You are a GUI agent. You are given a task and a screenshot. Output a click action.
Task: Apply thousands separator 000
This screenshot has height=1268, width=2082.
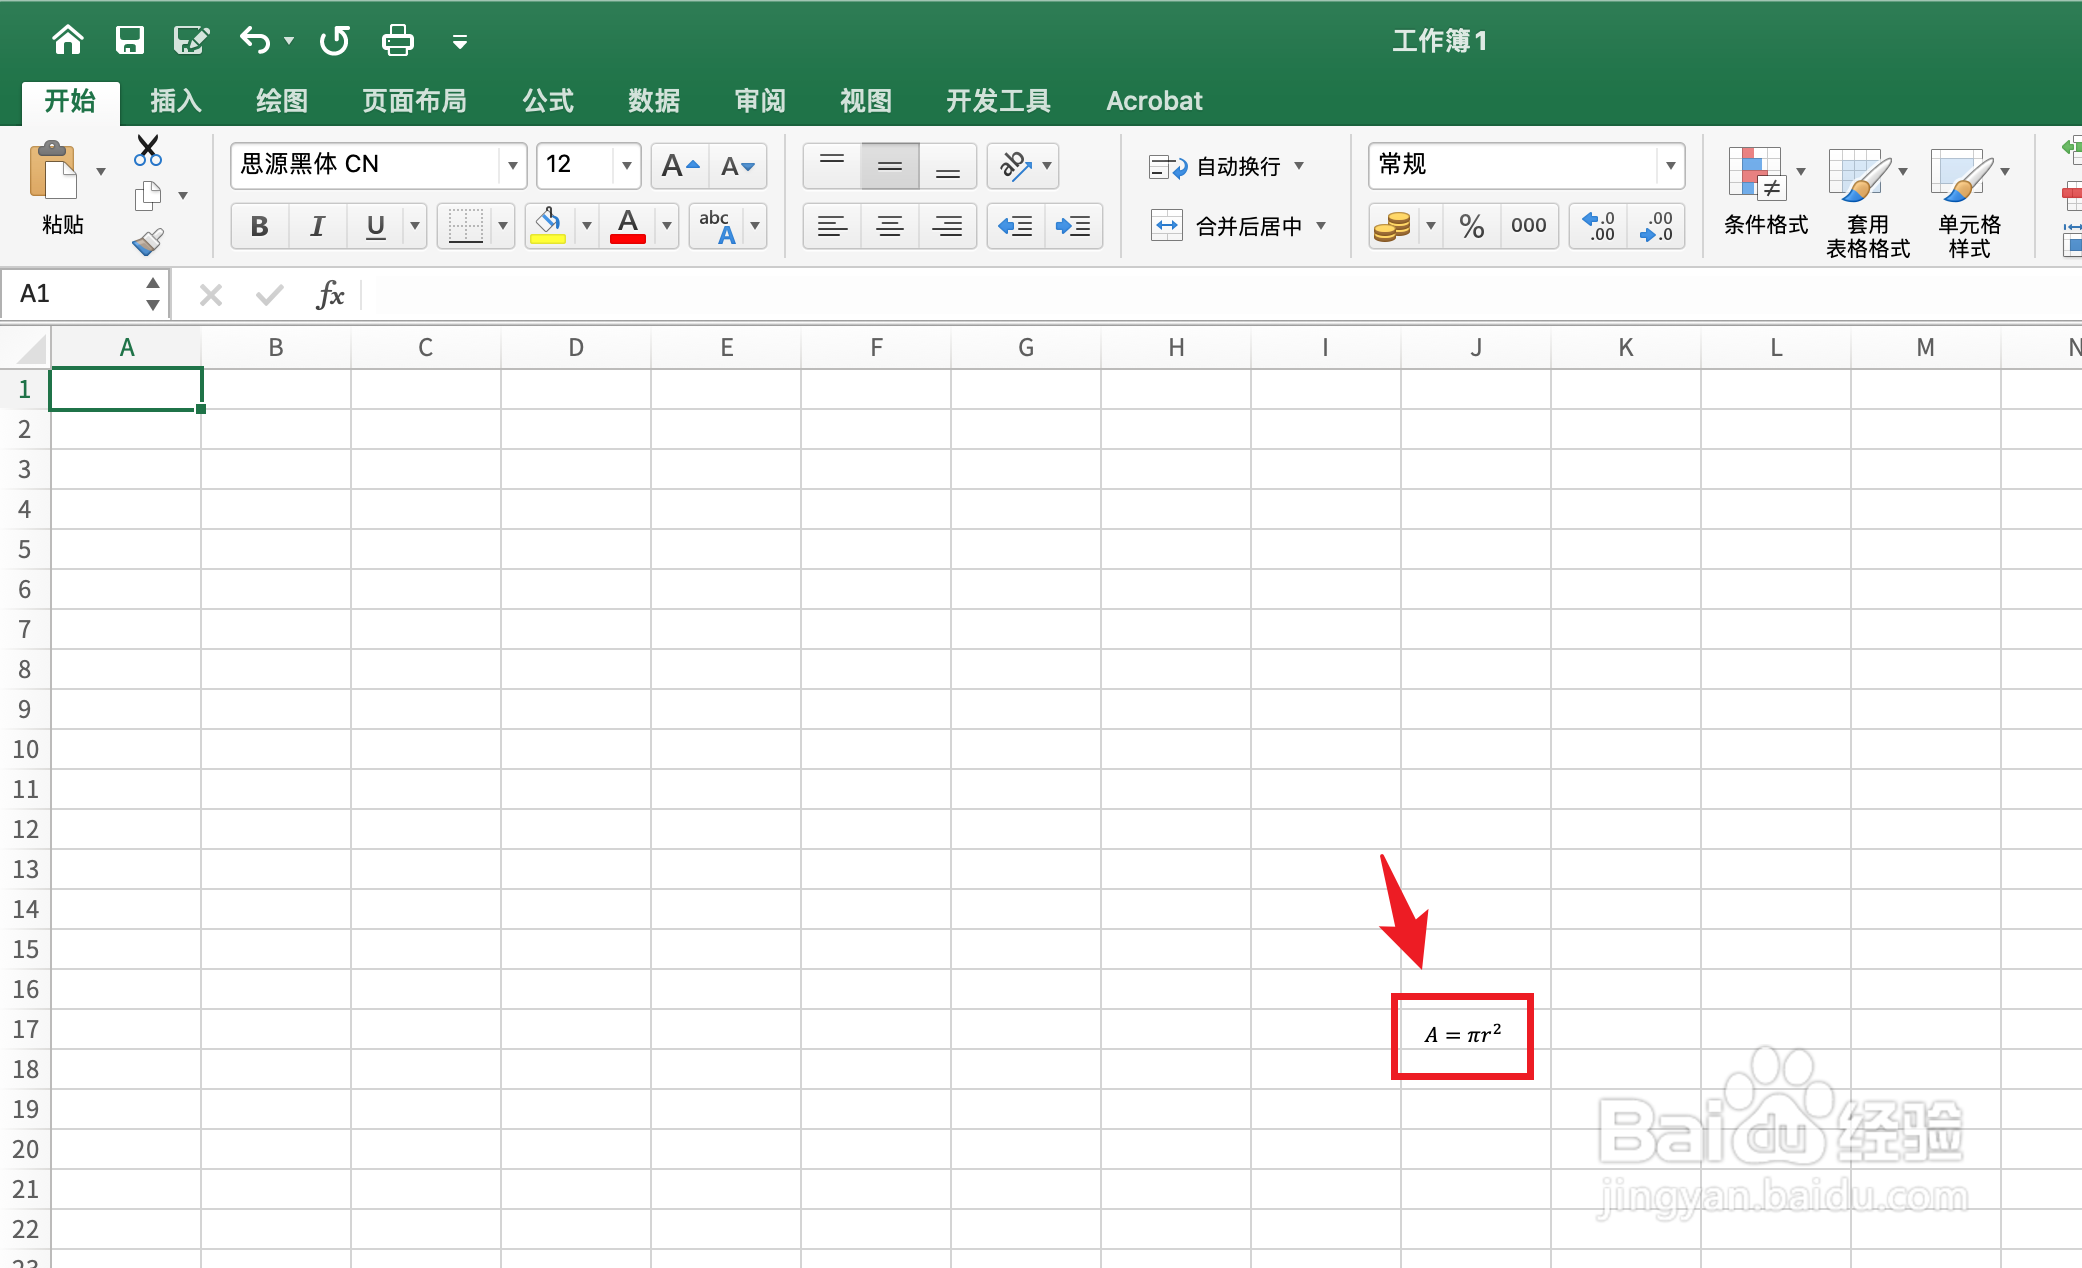click(x=1529, y=226)
